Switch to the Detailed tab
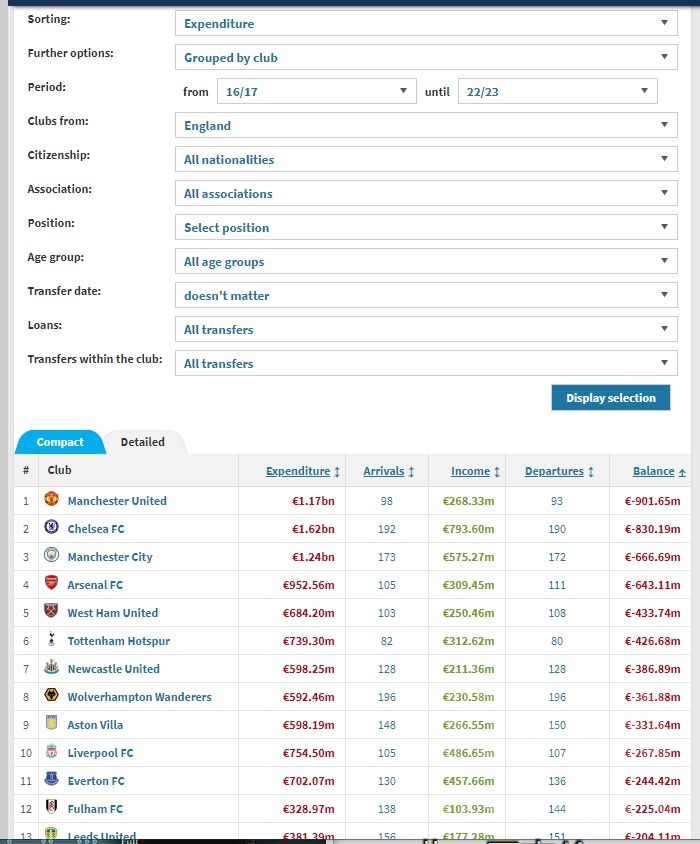The height and width of the screenshot is (844, 700). tap(143, 442)
